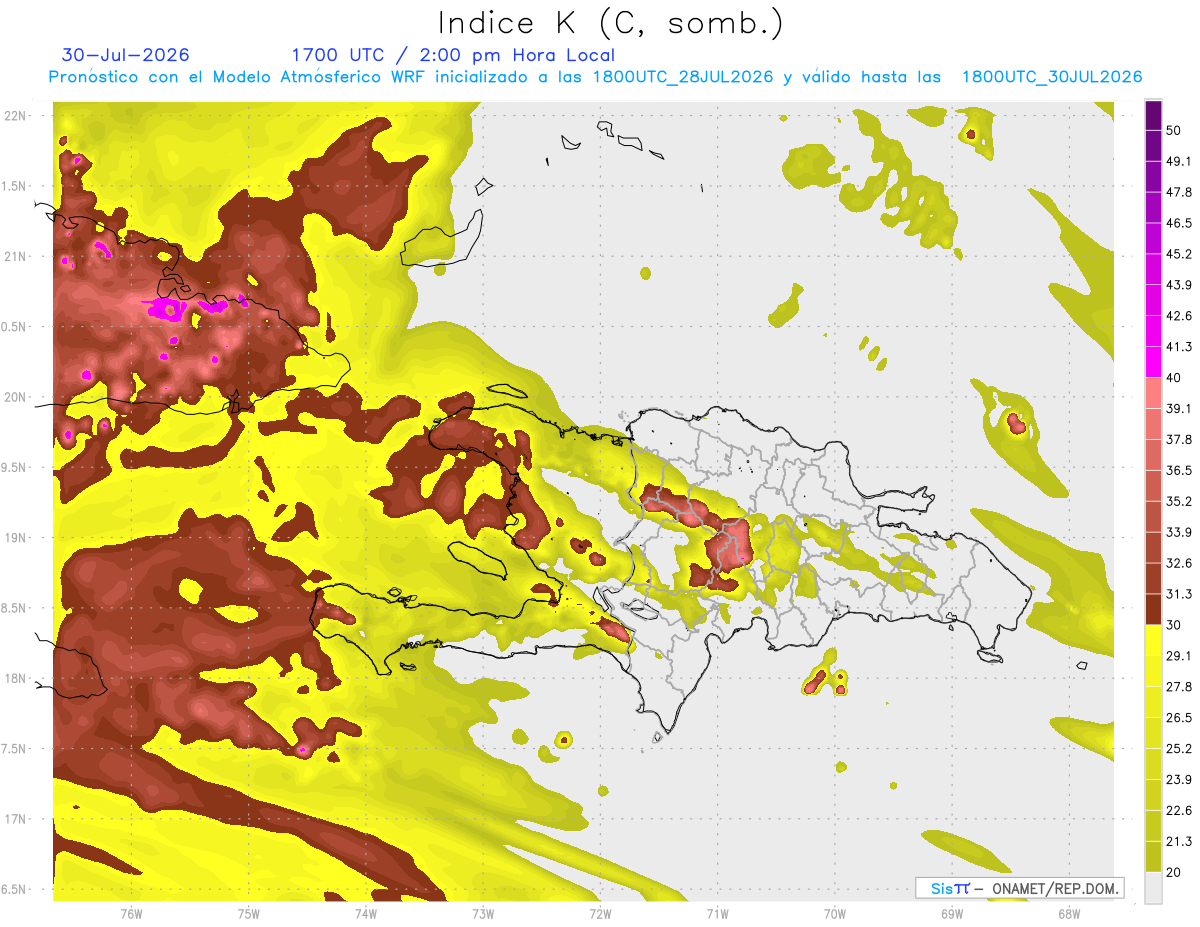This screenshot has height=927, width=1200.
Task: Click the "21N" latitude label
Action: 17,257
